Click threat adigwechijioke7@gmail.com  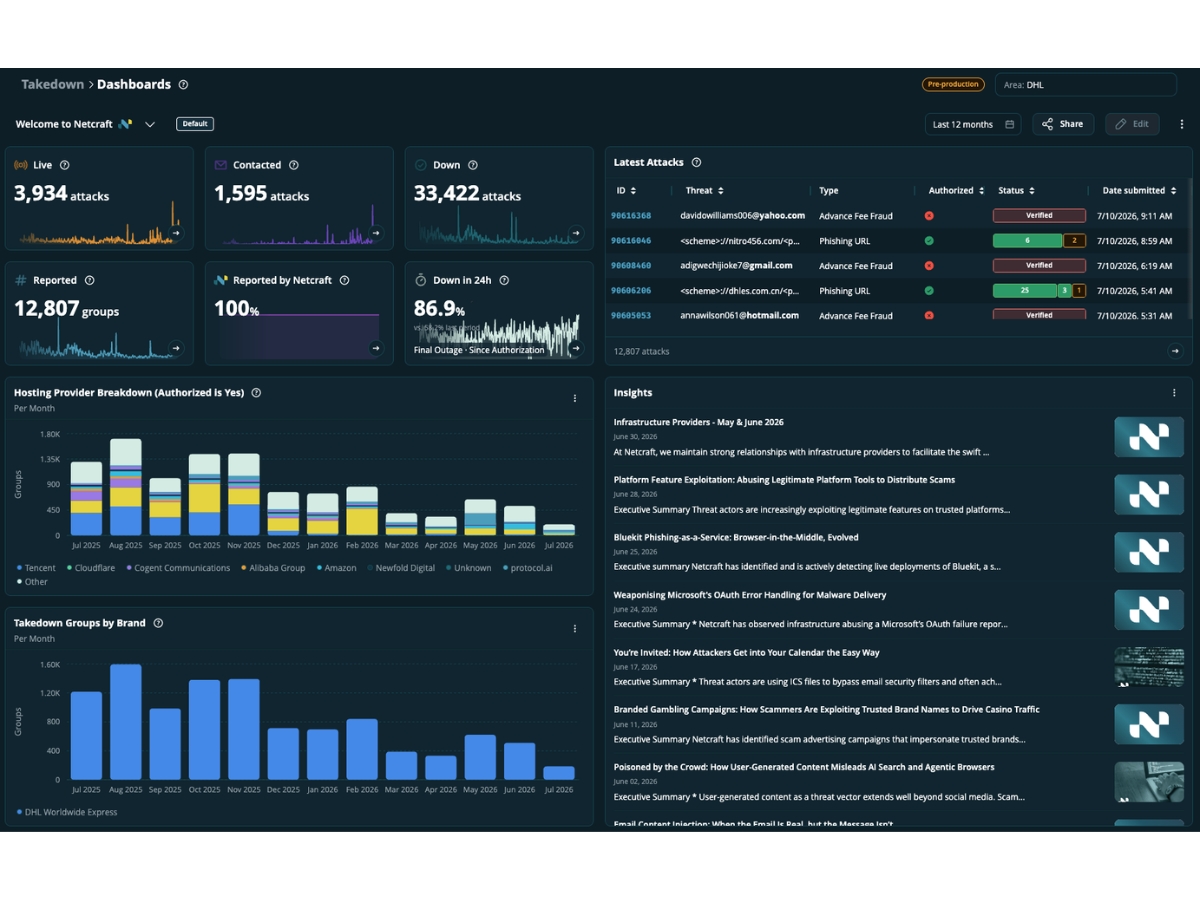pyautogui.click(x=737, y=266)
